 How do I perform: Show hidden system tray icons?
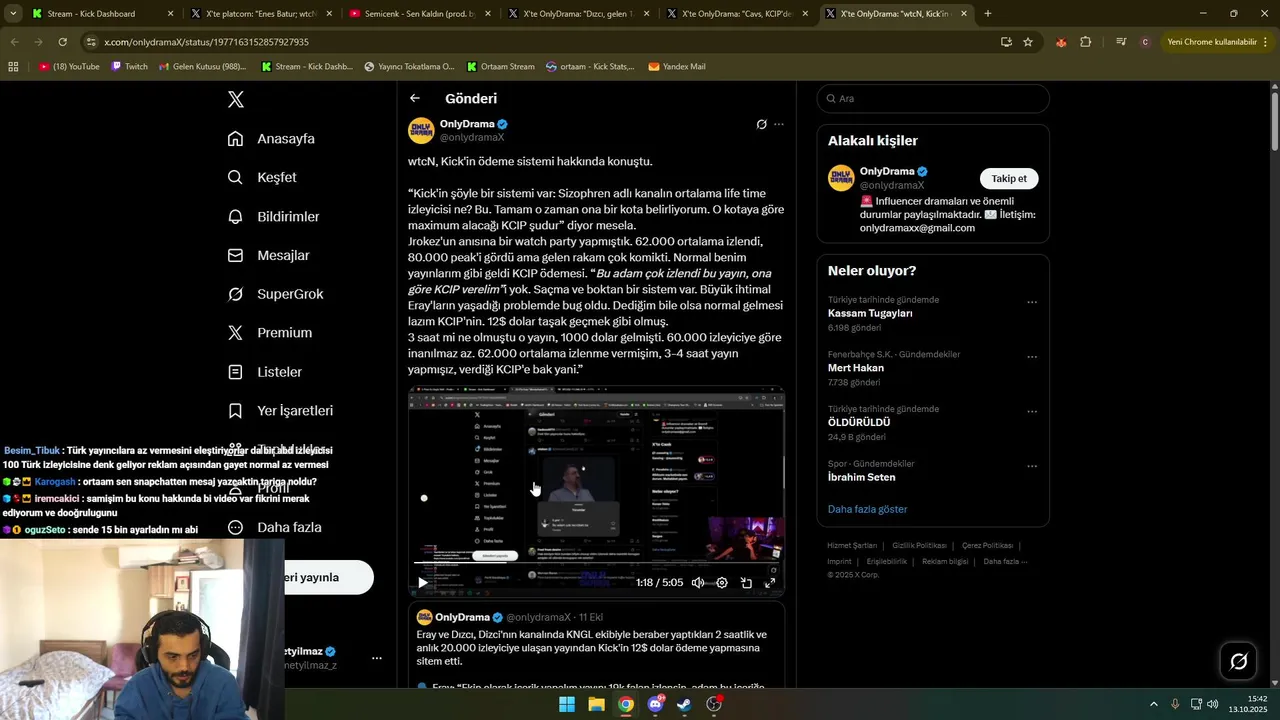(1153, 704)
